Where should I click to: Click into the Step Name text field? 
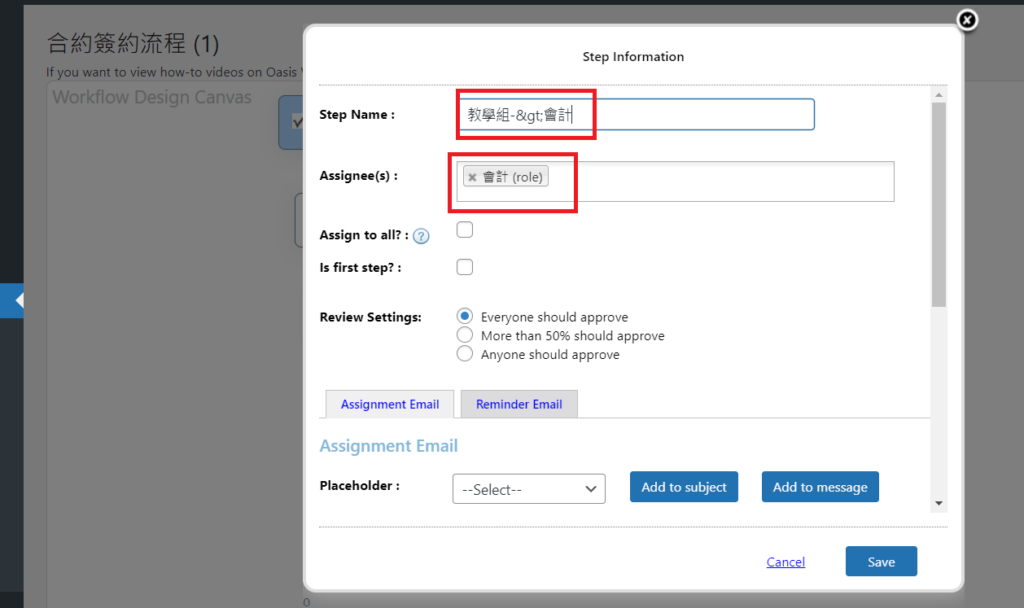click(x=700, y=114)
